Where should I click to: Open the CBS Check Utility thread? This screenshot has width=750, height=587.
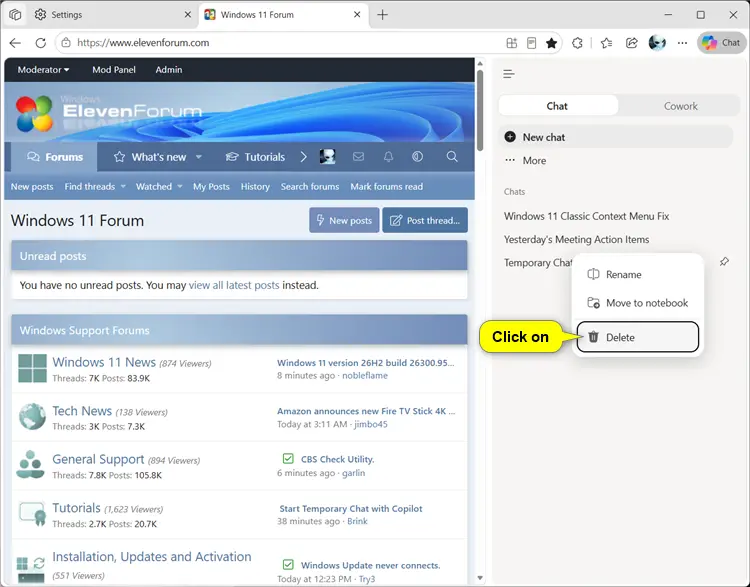click(337, 459)
